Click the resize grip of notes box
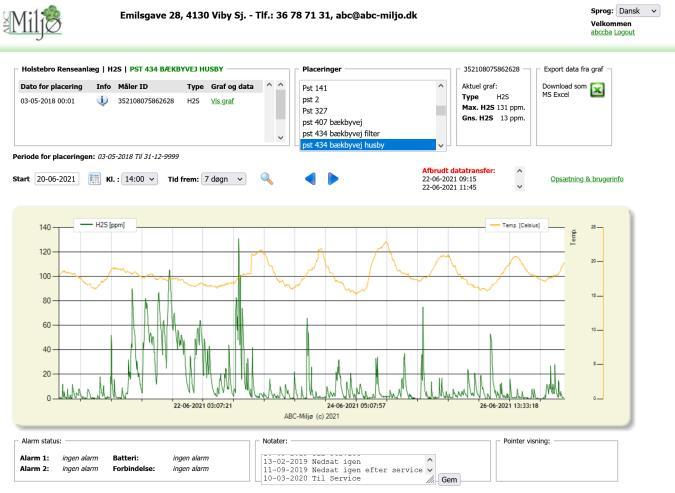The height and width of the screenshot is (493, 675). (430, 480)
